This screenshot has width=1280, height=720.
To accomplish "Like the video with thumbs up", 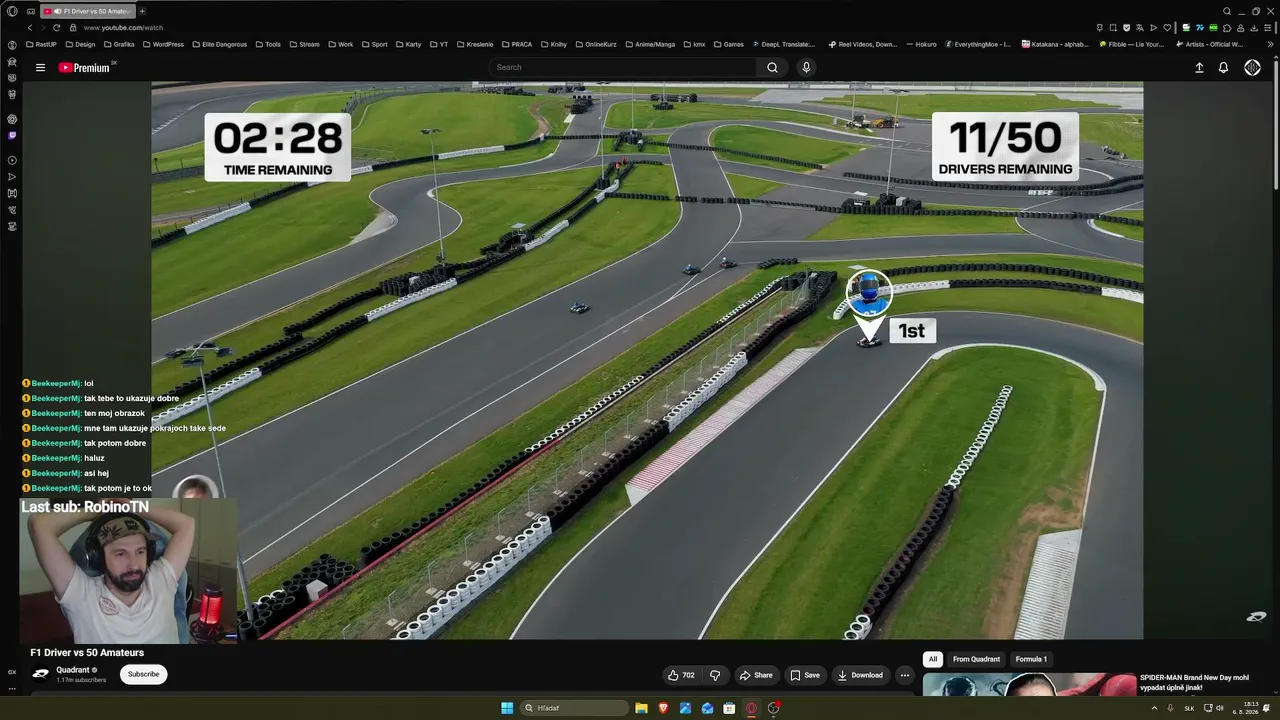I will [681, 675].
